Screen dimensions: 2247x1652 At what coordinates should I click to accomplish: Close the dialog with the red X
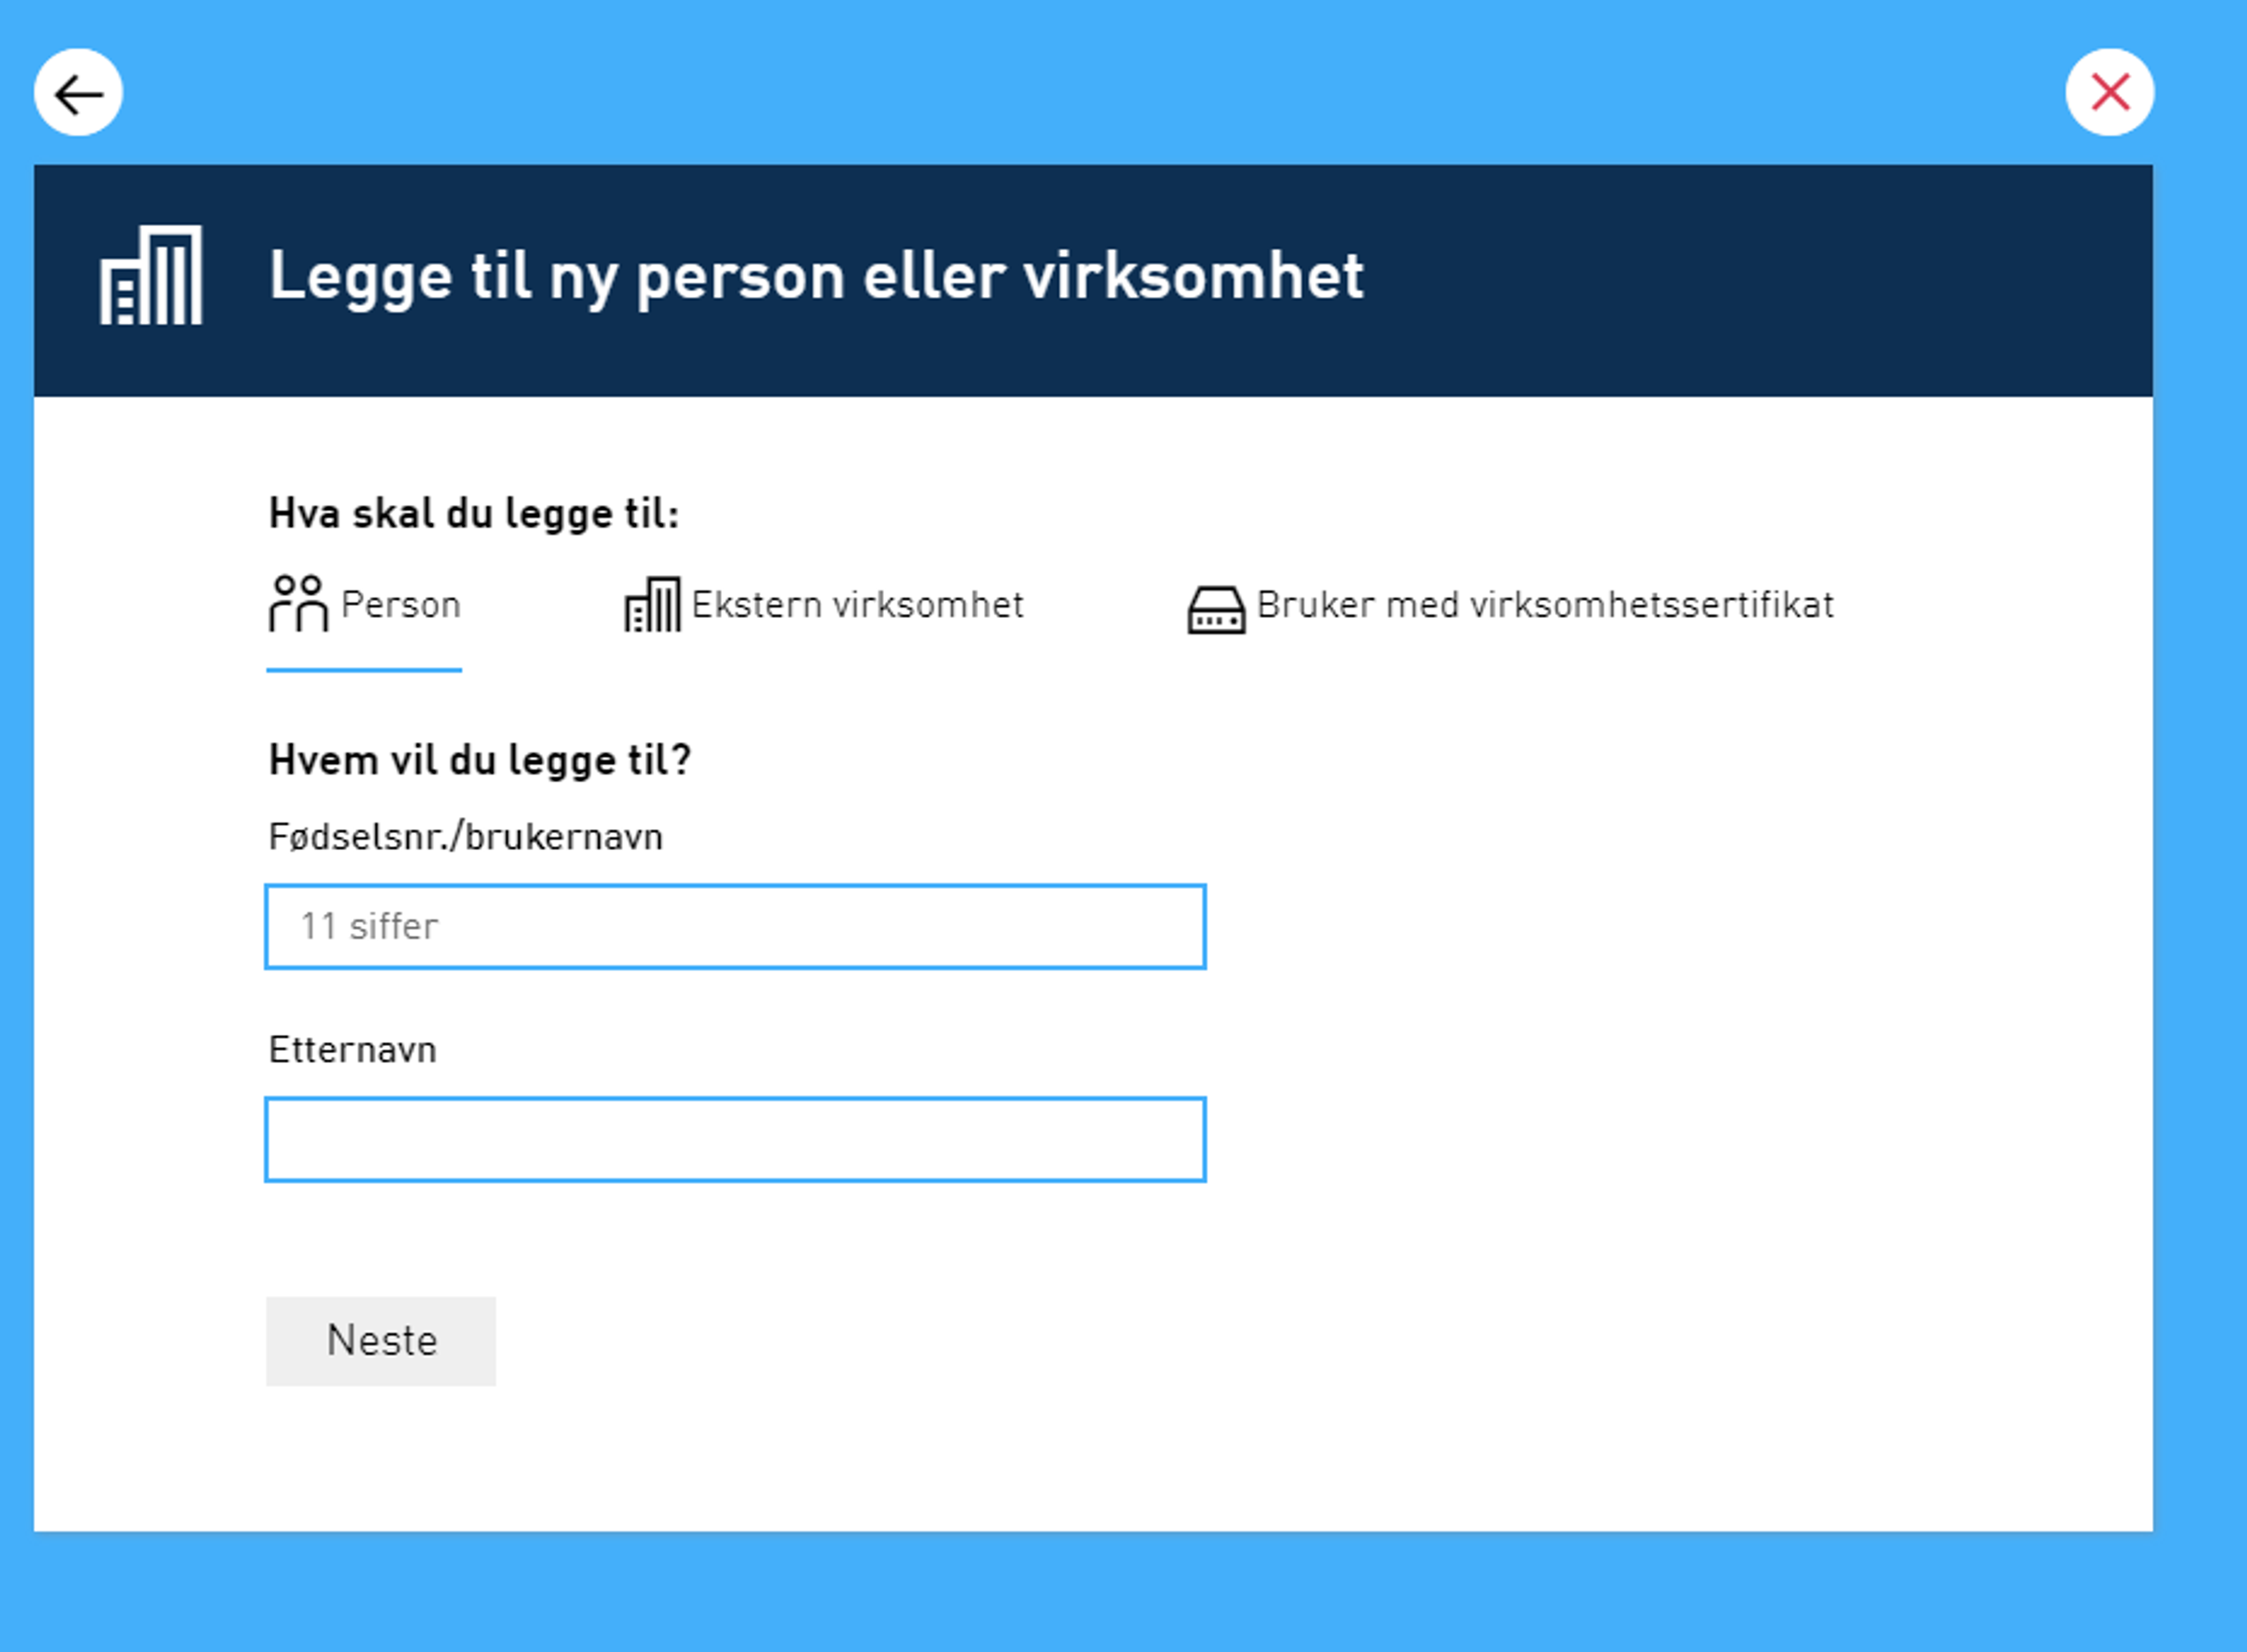coord(2110,93)
